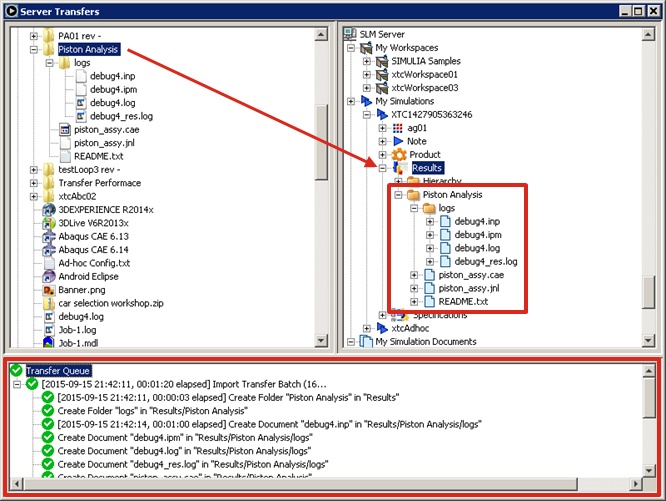The image size is (666, 501).
Task: Click the xtcWorkspace03 icon
Action: [382, 88]
